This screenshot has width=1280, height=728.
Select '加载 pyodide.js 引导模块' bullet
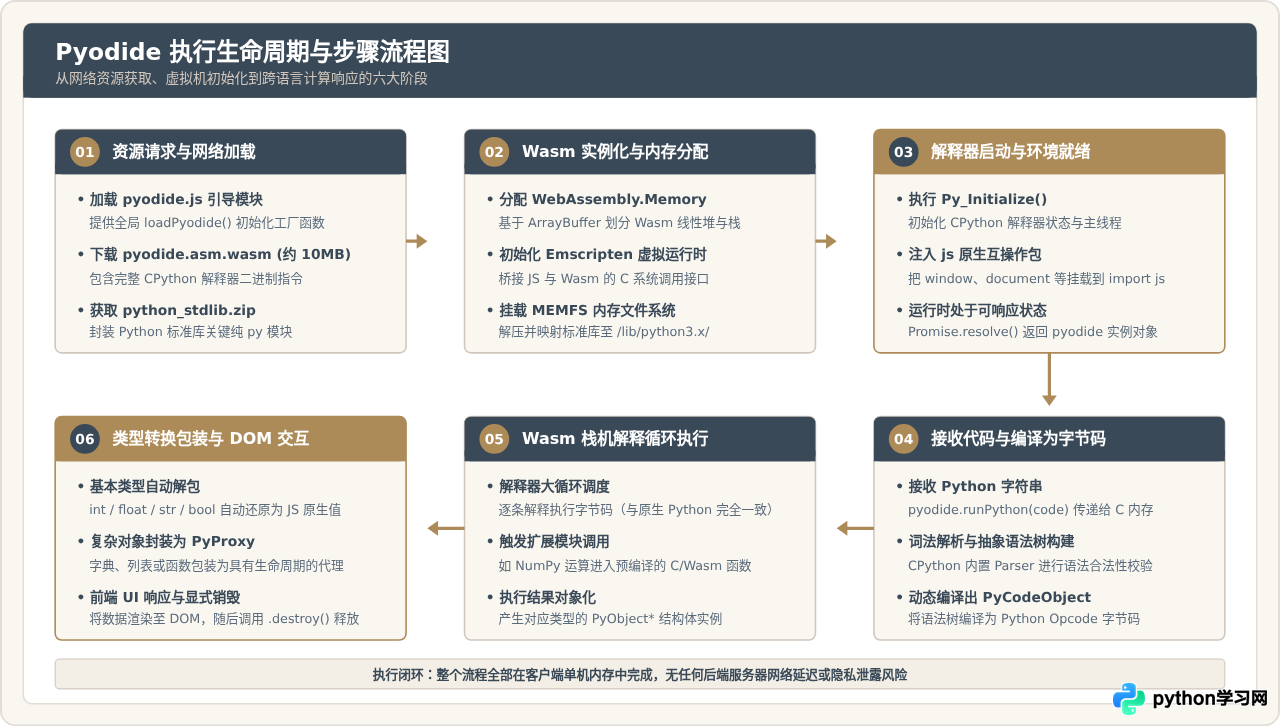170,199
